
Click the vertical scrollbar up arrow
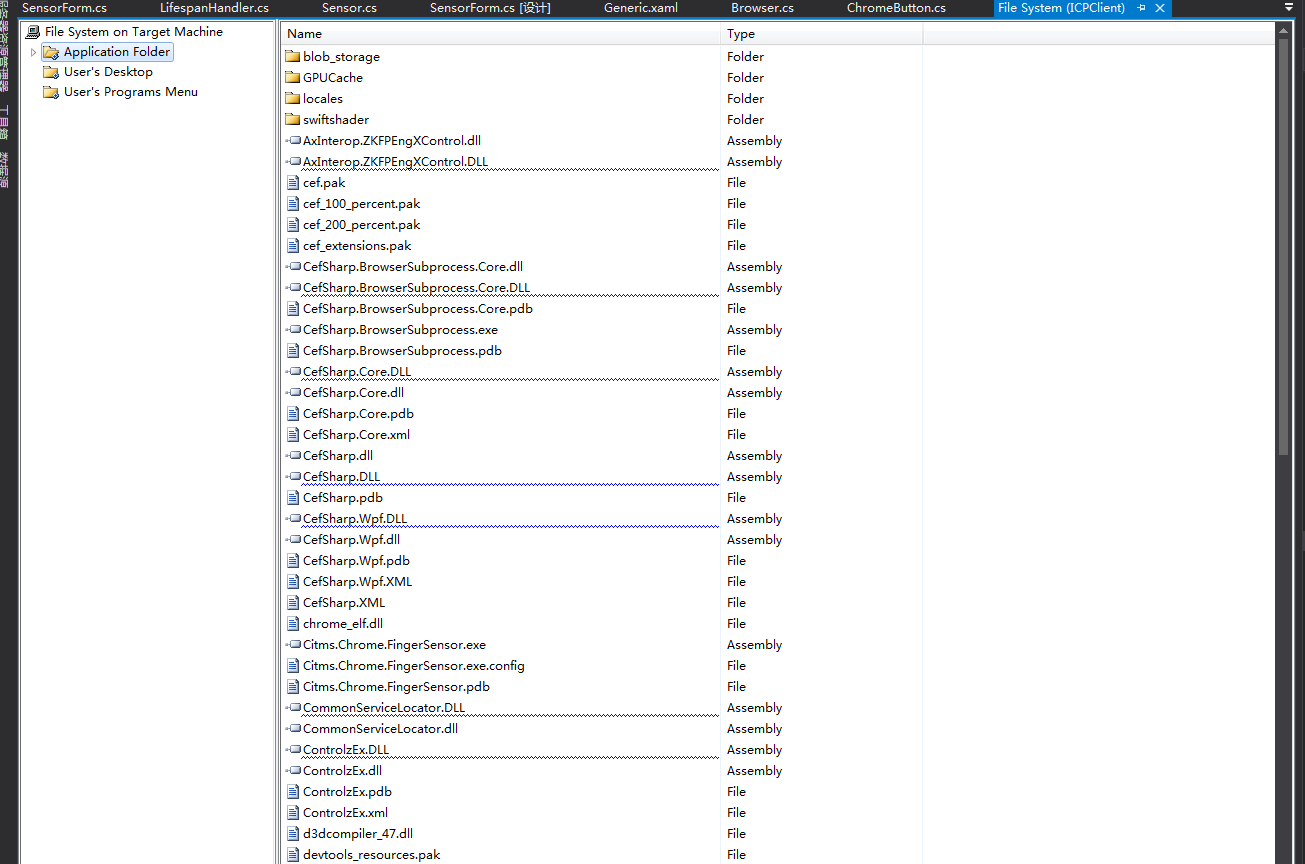(1284, 31)
